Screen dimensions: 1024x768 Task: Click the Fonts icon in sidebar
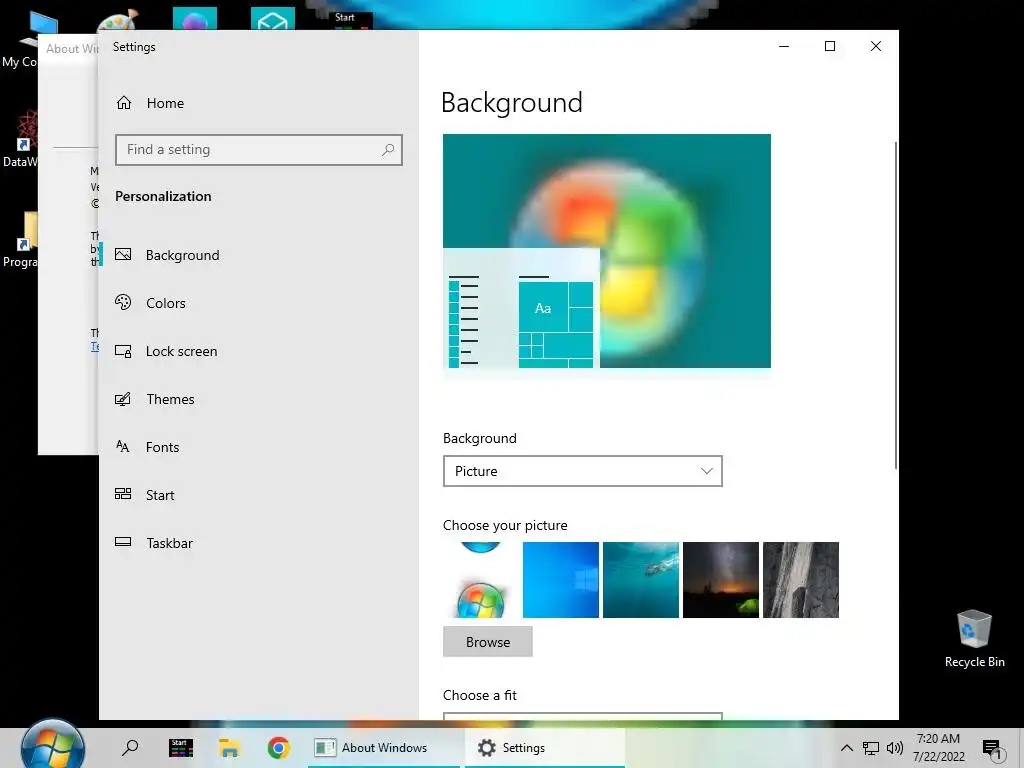click(123, 447)
